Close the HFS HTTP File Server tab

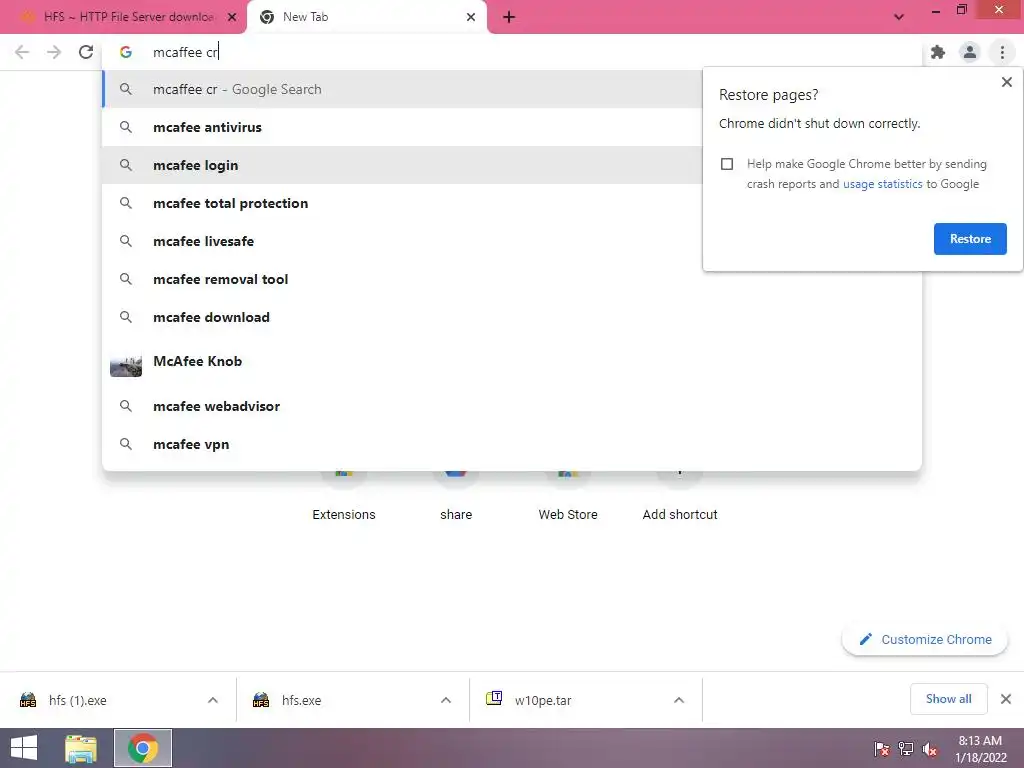(232, 18)
